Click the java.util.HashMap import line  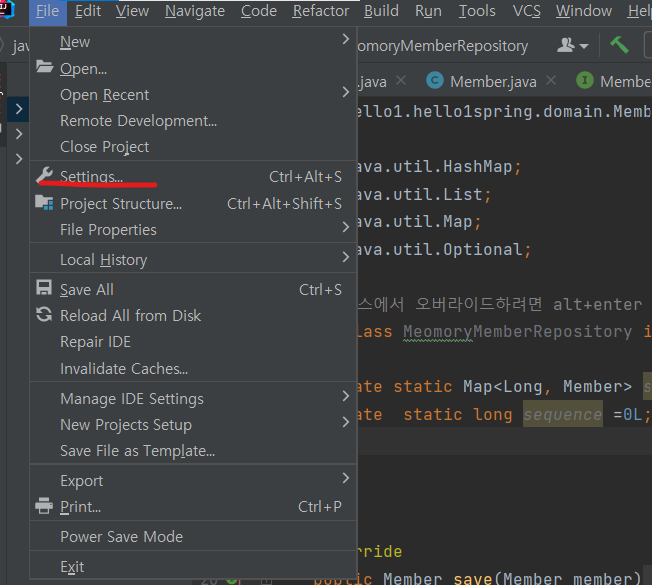tap(439, 167)
